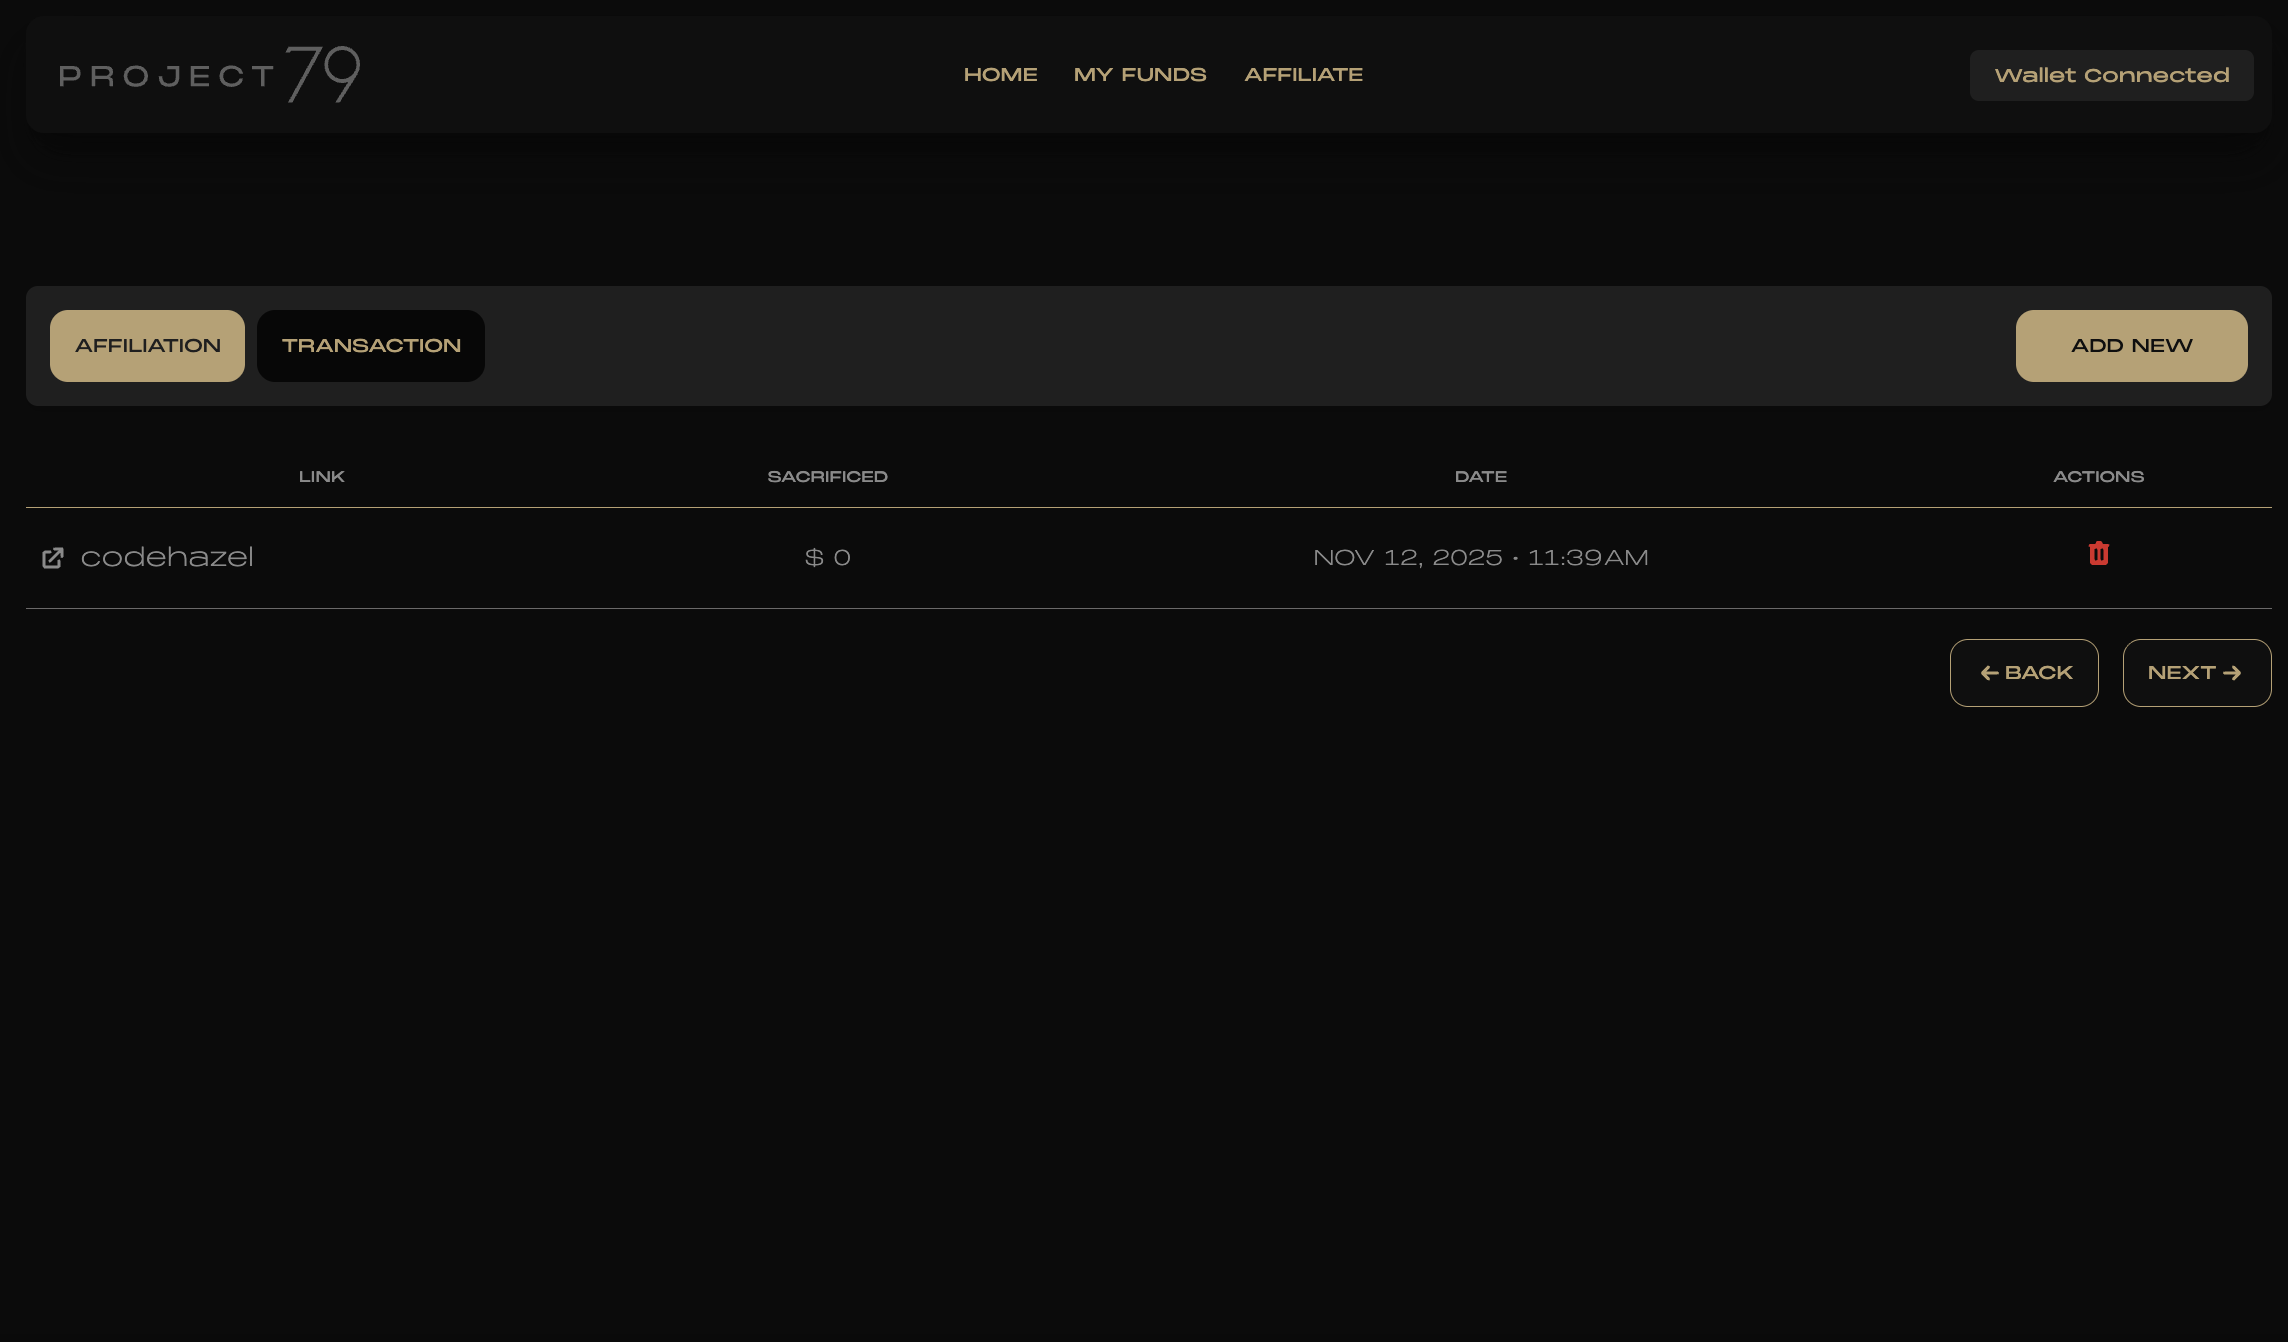Open the codehazel external link icon

pos(54,557)
